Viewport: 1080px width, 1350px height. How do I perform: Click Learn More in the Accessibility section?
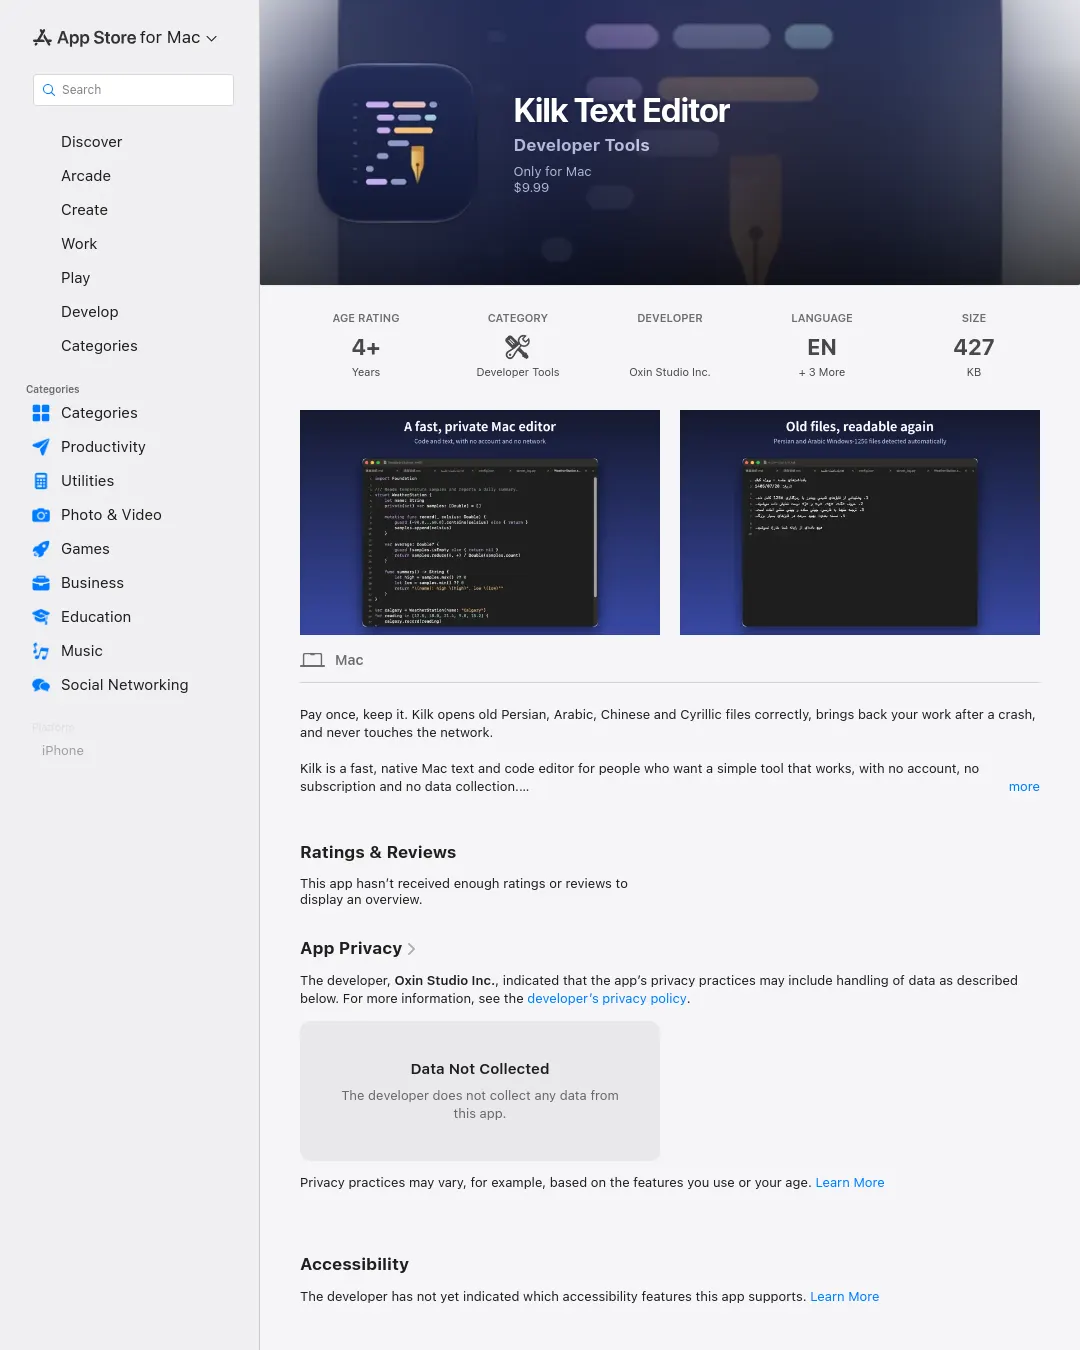[x=845, y=1297]
